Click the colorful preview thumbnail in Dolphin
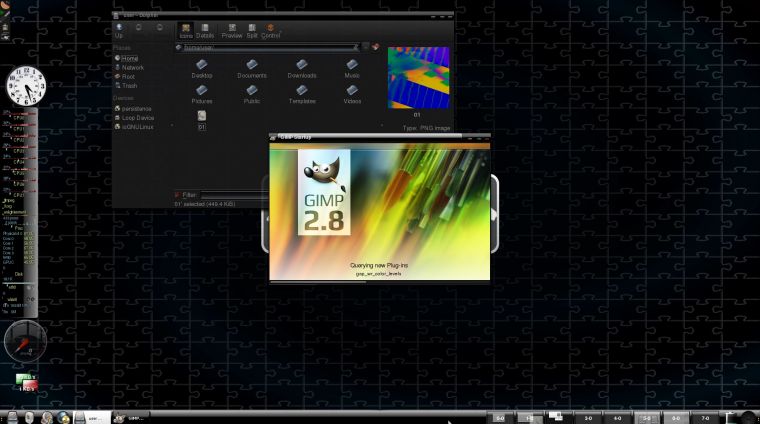The width and height of the screenshot is (760, 424). (x=418, y=78)
